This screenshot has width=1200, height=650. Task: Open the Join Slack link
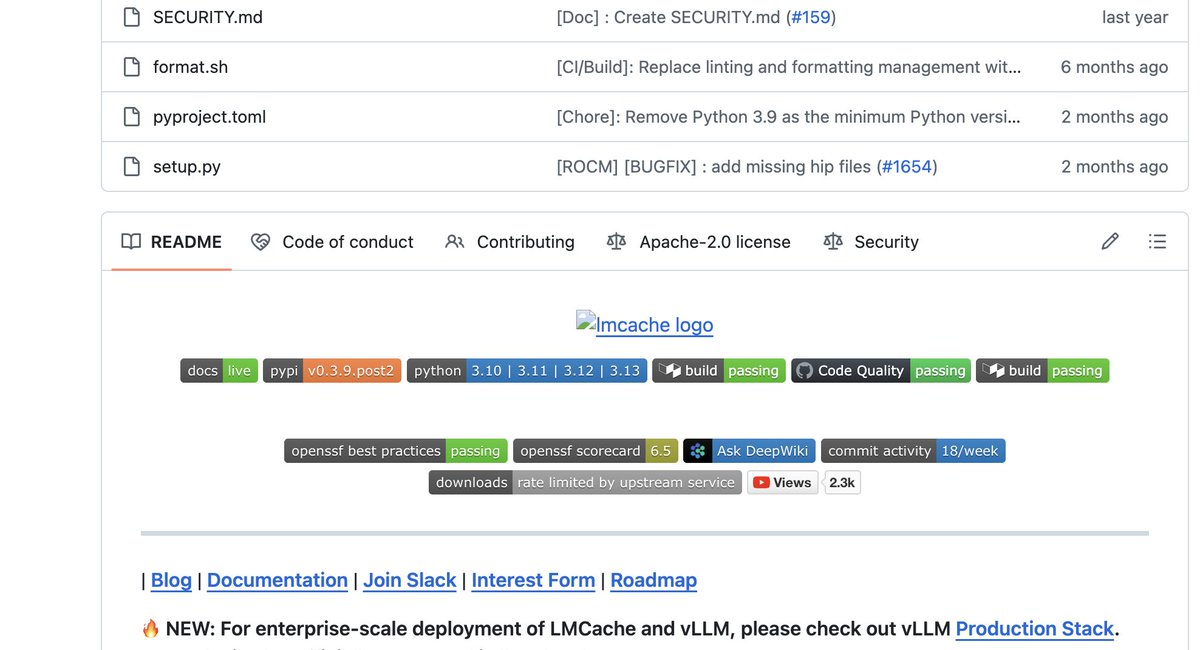pos(410,580)
